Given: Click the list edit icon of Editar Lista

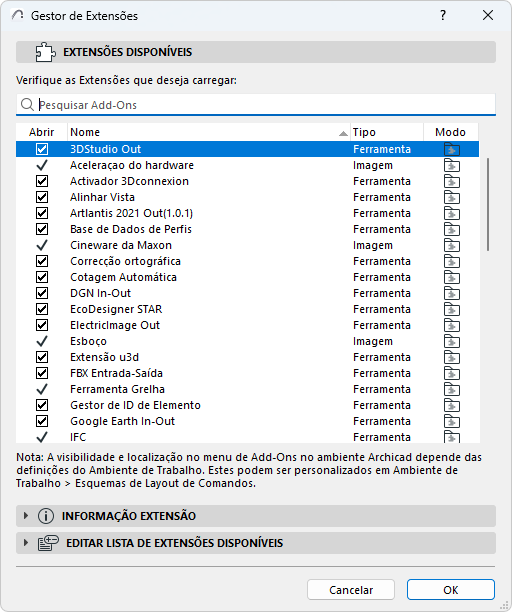Looking at the screenshot, I should coord(48,543).
